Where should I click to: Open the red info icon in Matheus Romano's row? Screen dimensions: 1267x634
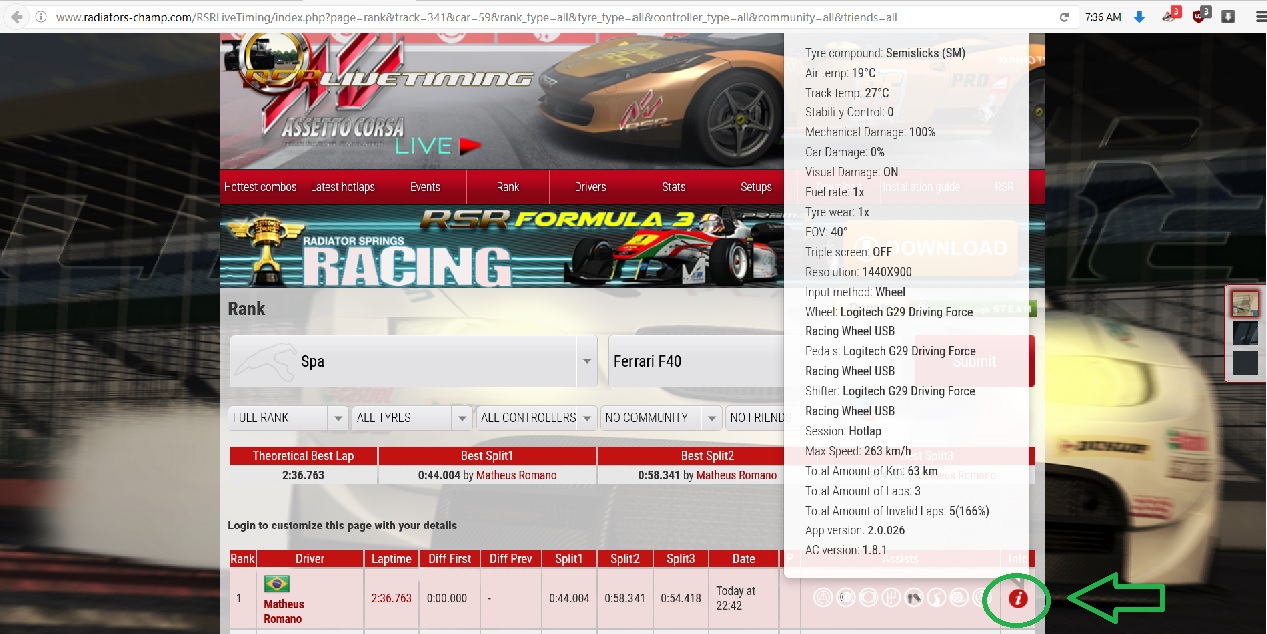[x=1018, y=598]
